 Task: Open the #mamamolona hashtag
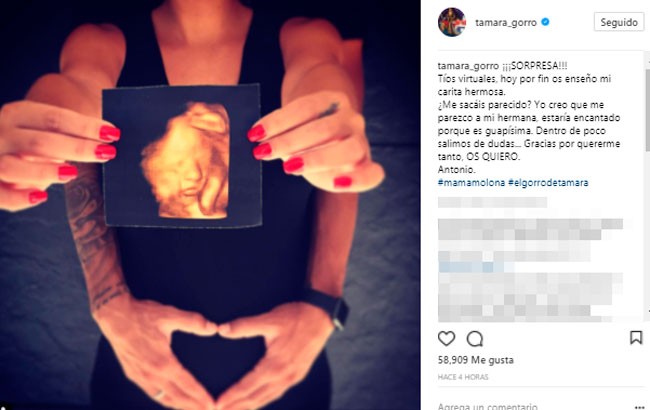pyautogui.click(x=471, y=182)
